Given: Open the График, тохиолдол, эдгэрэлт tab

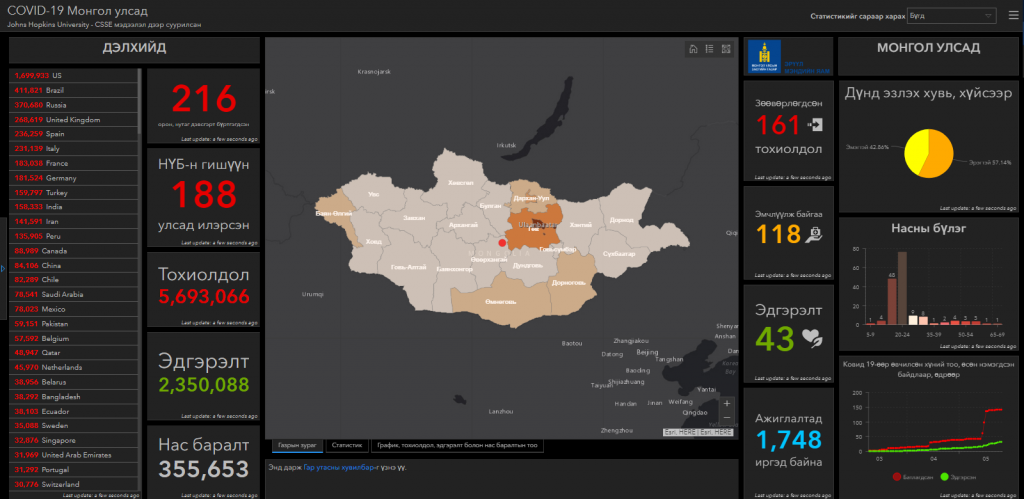Looking at the screenshot, I should pos(456,445).
